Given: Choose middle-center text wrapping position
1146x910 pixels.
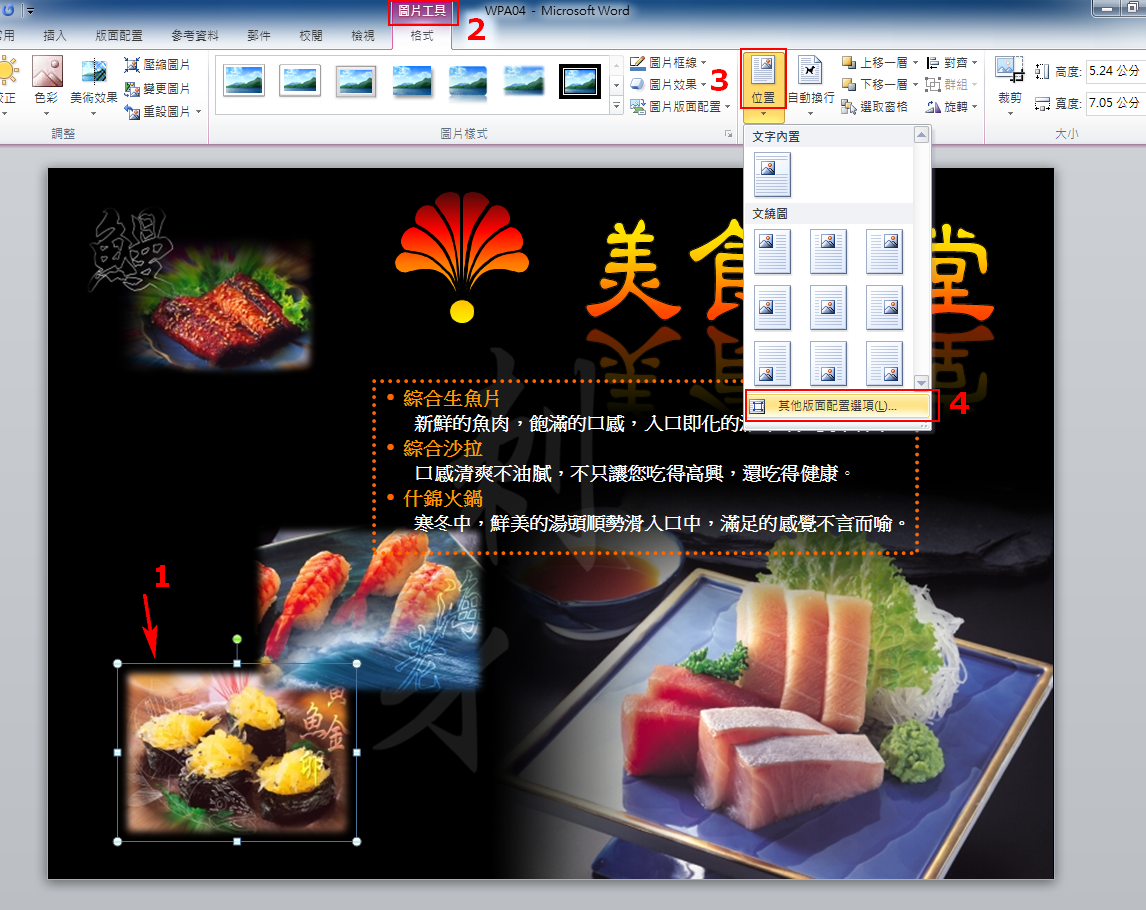Looking at the screenshot, I should [x=828, y=307].
